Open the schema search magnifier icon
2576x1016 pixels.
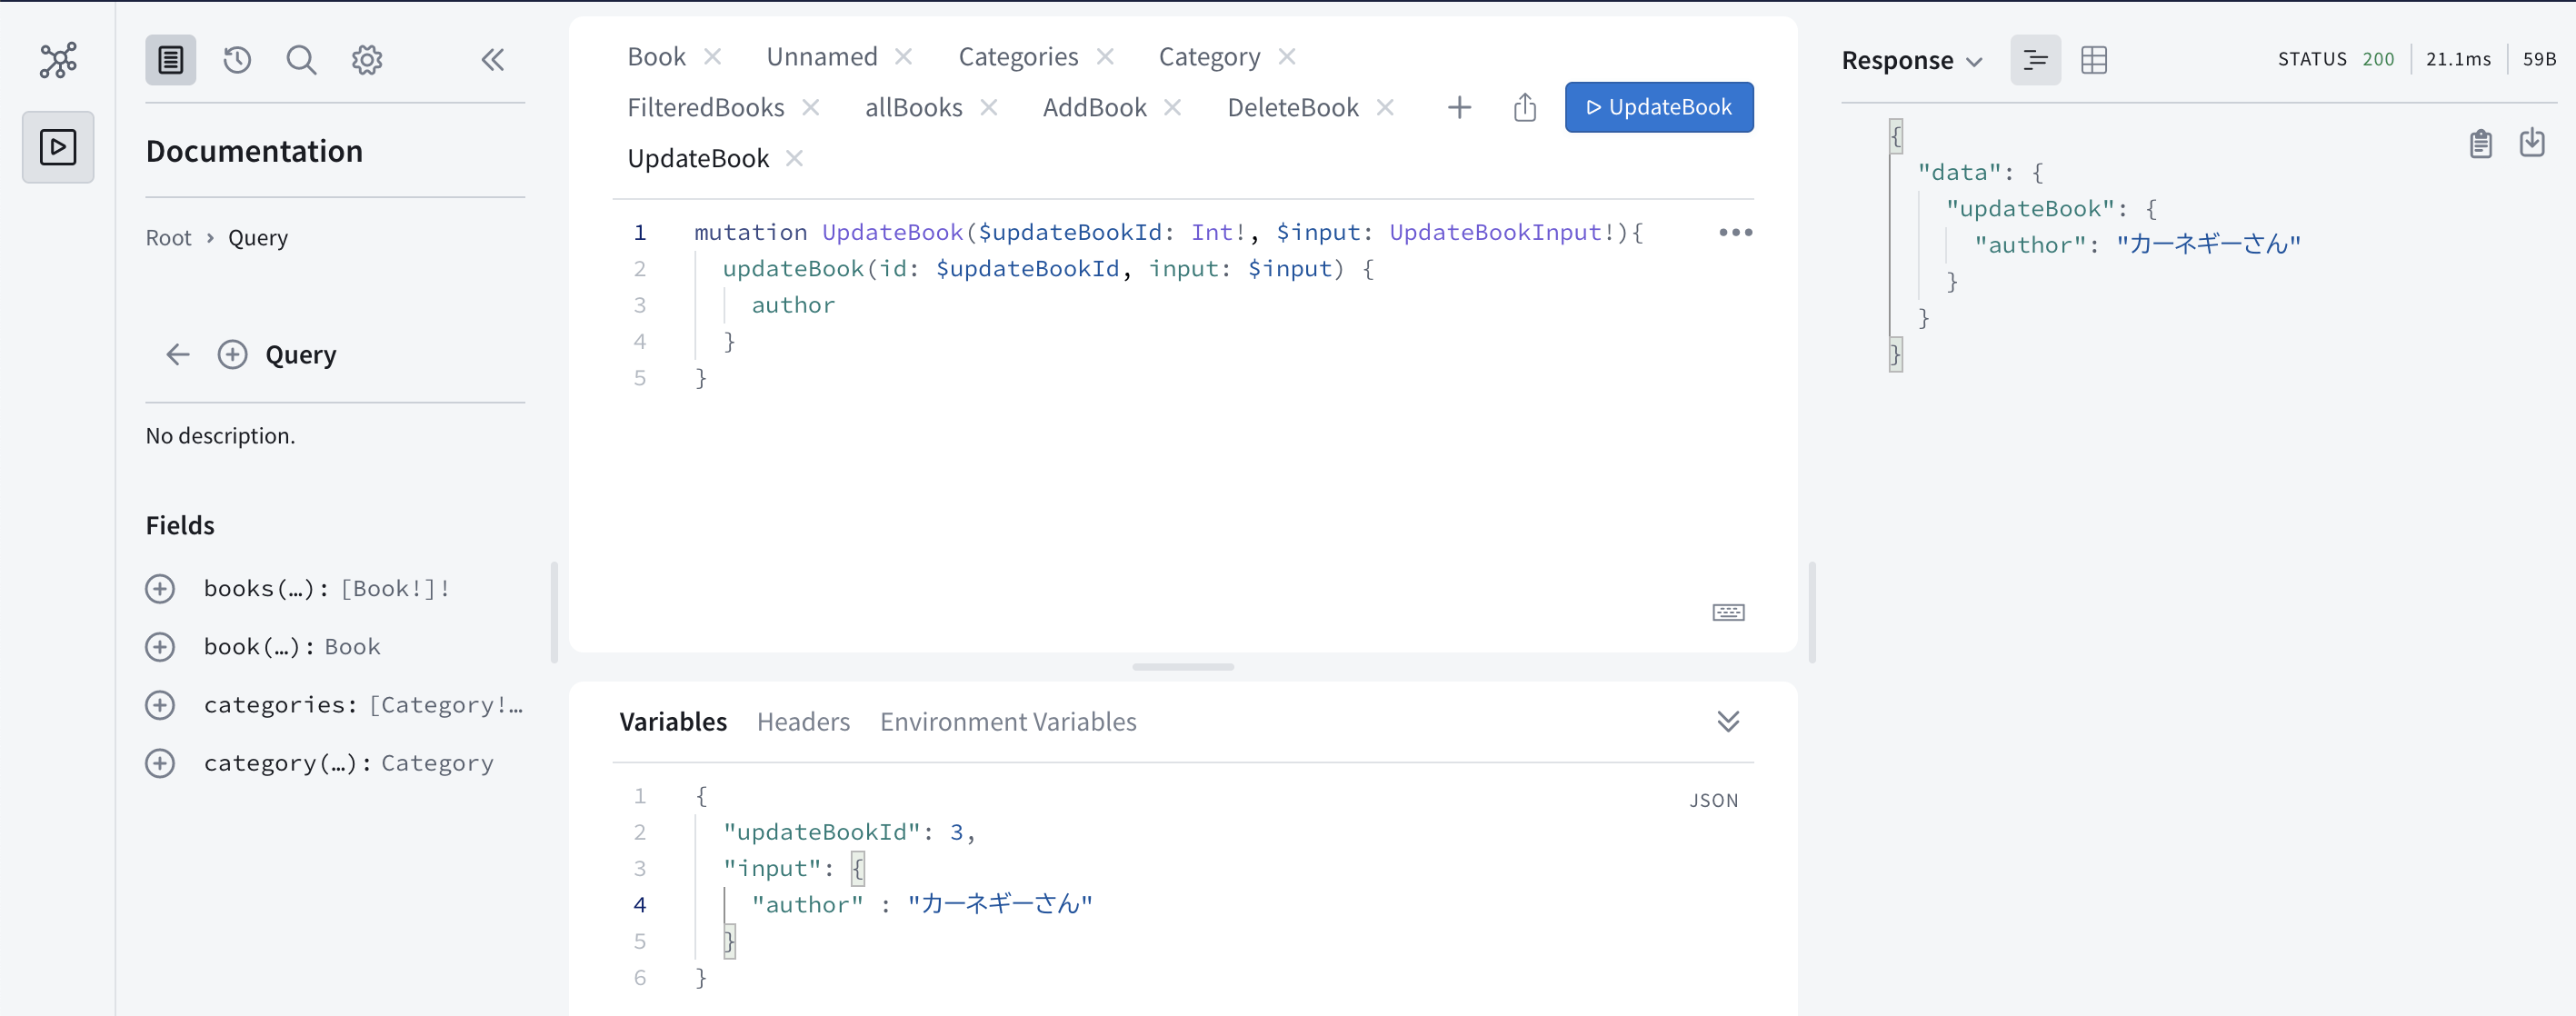[x=301, y=60]
